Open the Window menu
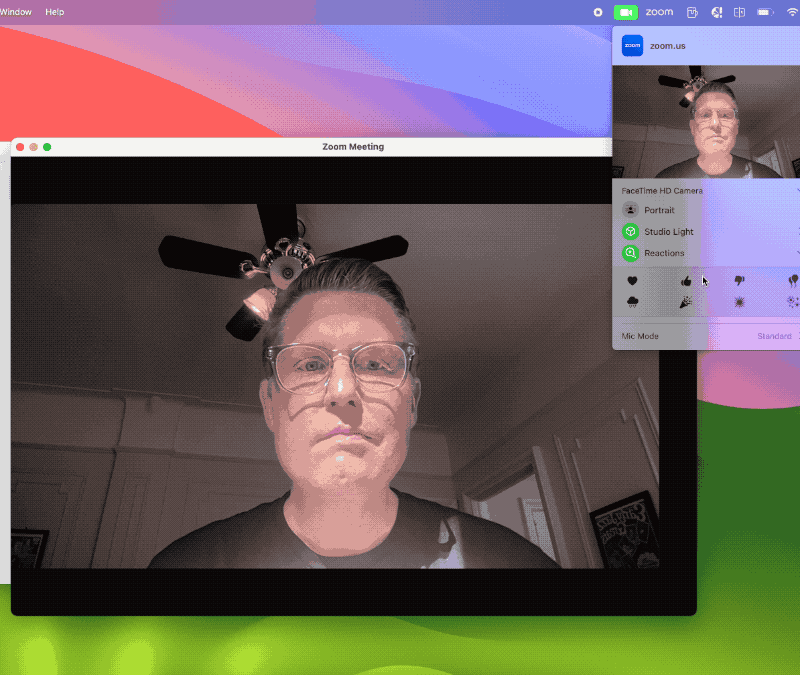The width and height of the screenshot is (800, 675). 16,12
